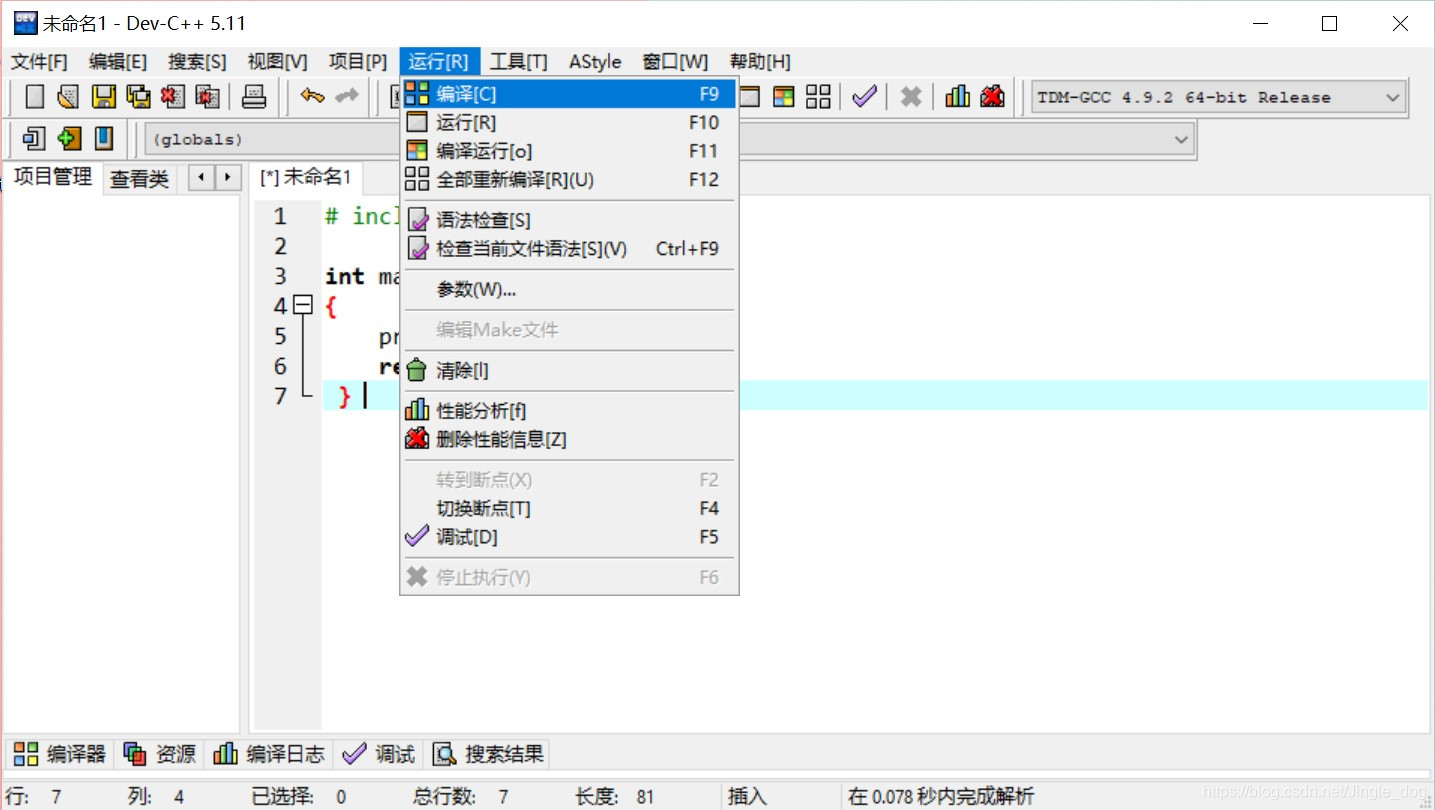Open the 项目[P] menu
1435x810 pixels.
click(358, 62)
